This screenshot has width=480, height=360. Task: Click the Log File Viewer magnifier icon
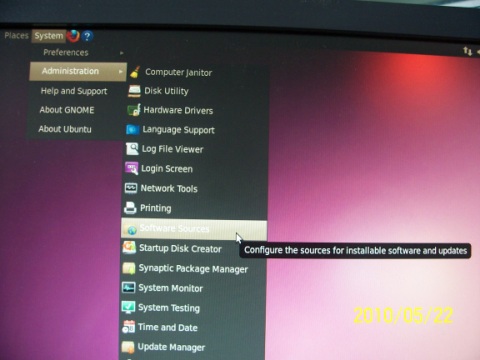click(x=132, y=149)
